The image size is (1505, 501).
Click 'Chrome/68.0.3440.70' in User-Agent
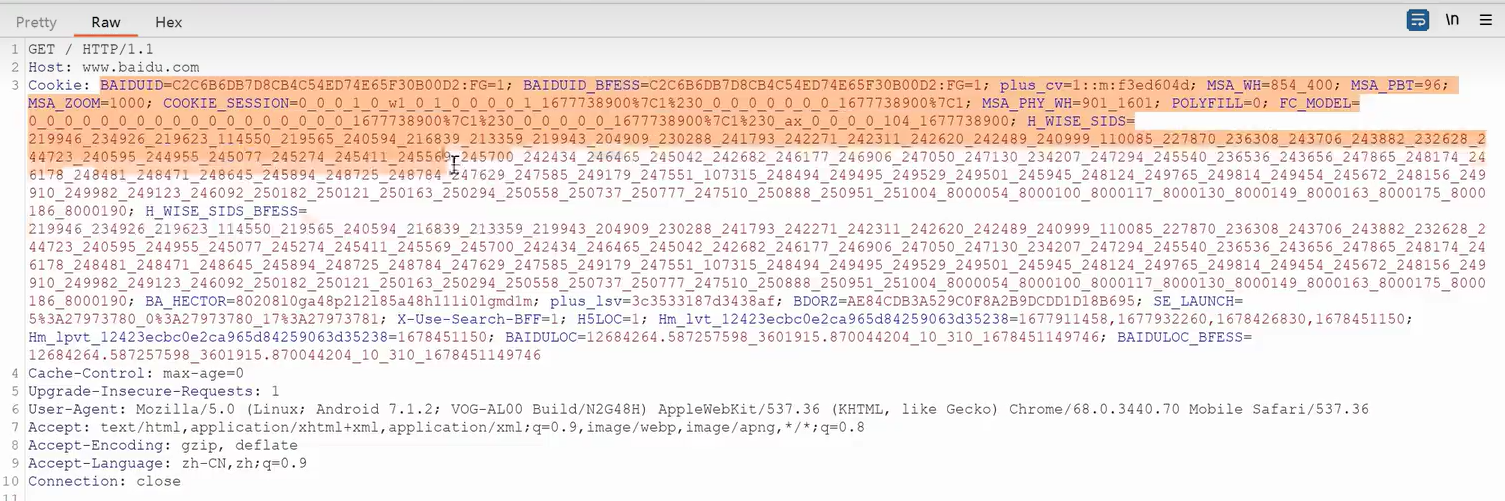tap(1094, 409)
